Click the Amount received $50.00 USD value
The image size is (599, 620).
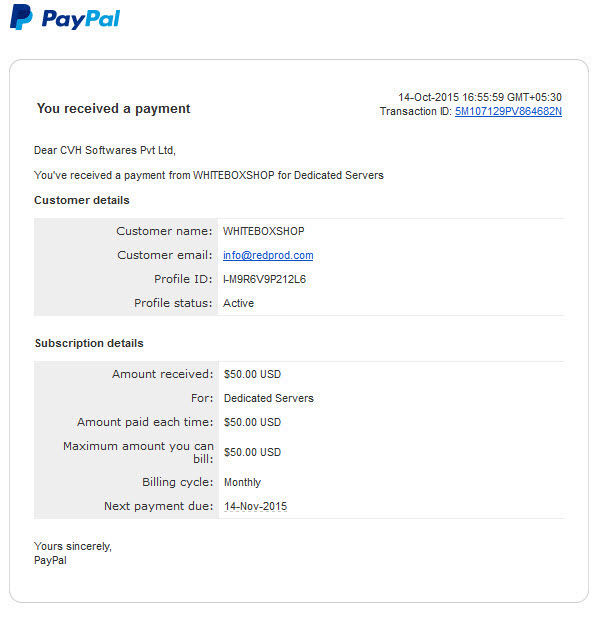click(x=252, y=374)
